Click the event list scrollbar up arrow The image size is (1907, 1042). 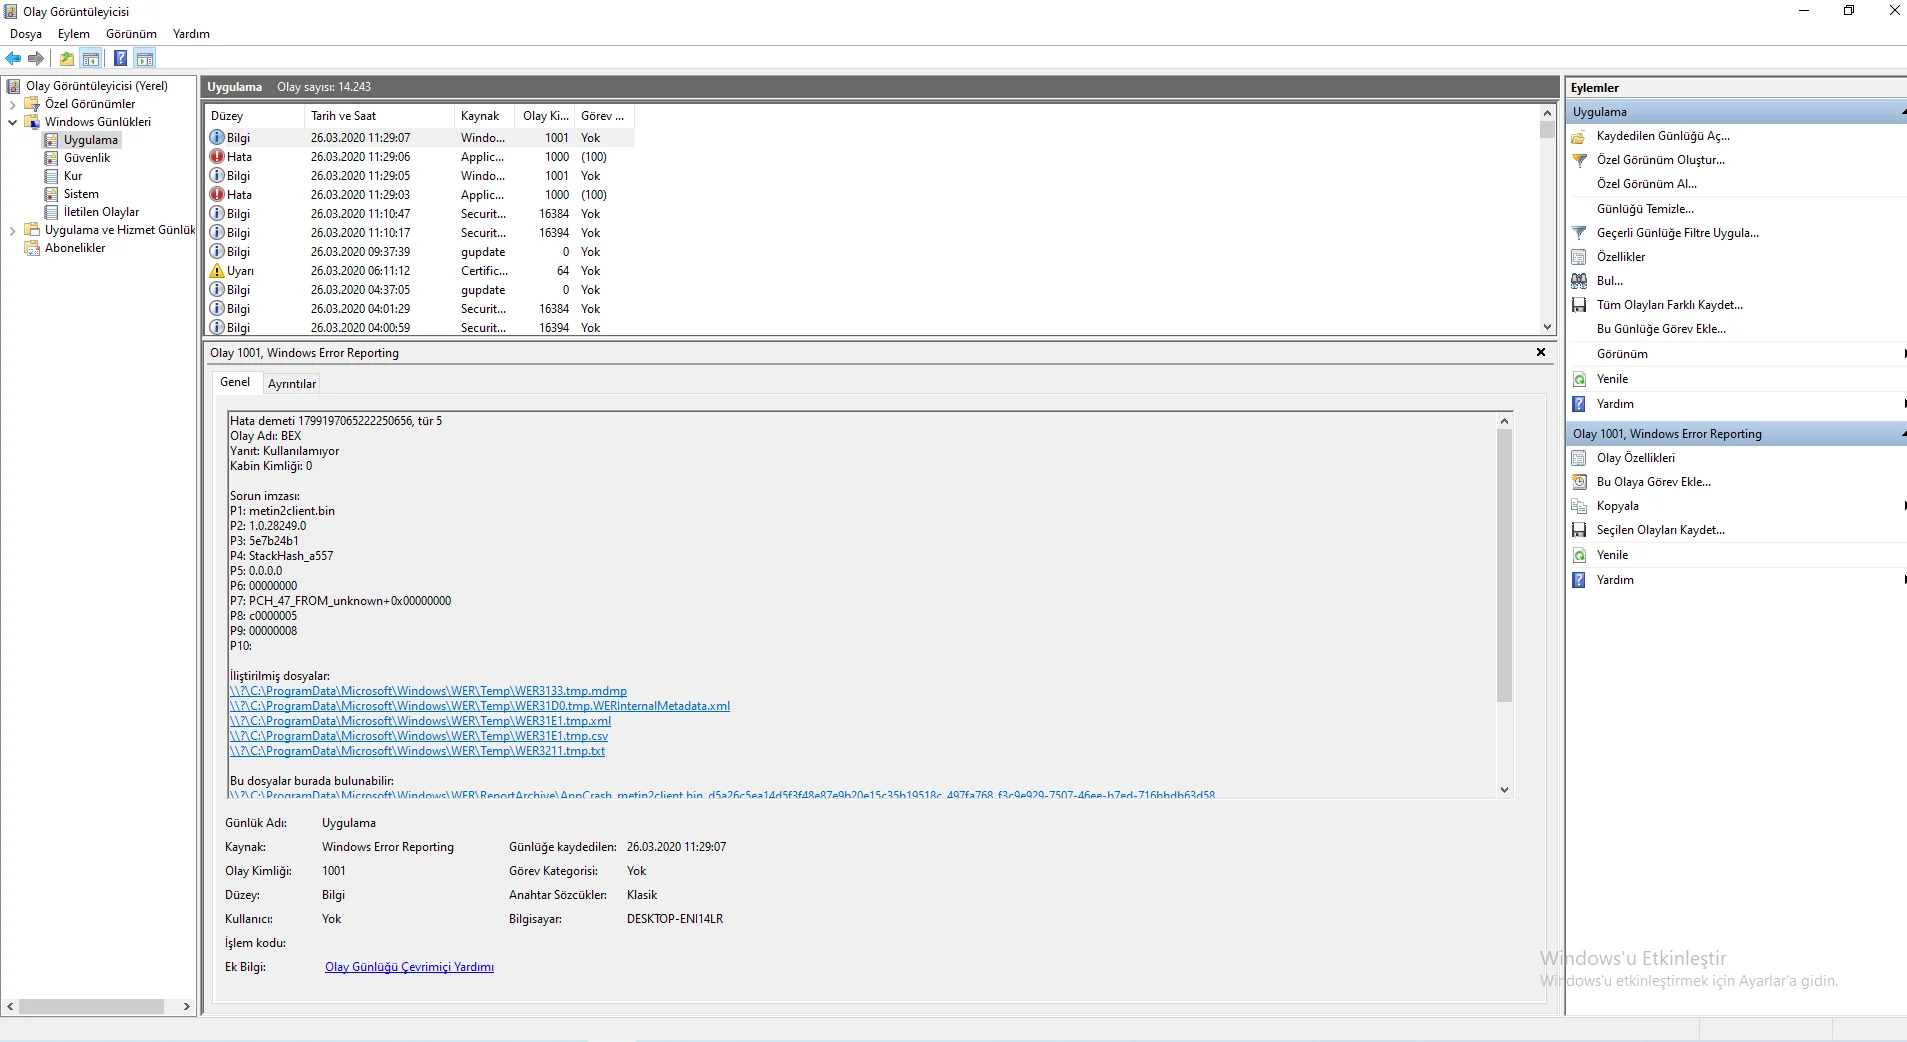(1548, 113)
